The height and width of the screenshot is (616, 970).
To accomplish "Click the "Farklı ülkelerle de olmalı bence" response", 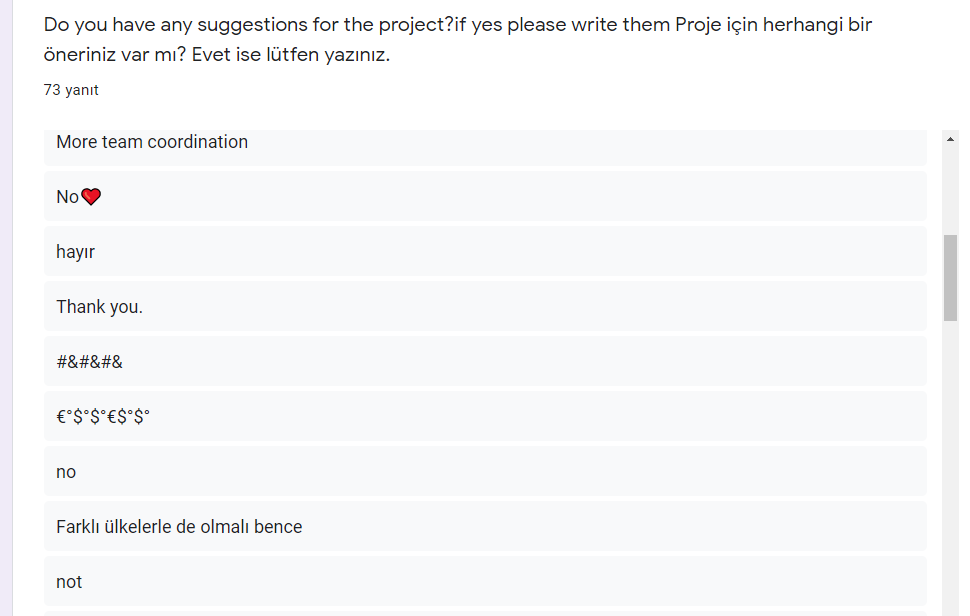I will coord(179,527).
